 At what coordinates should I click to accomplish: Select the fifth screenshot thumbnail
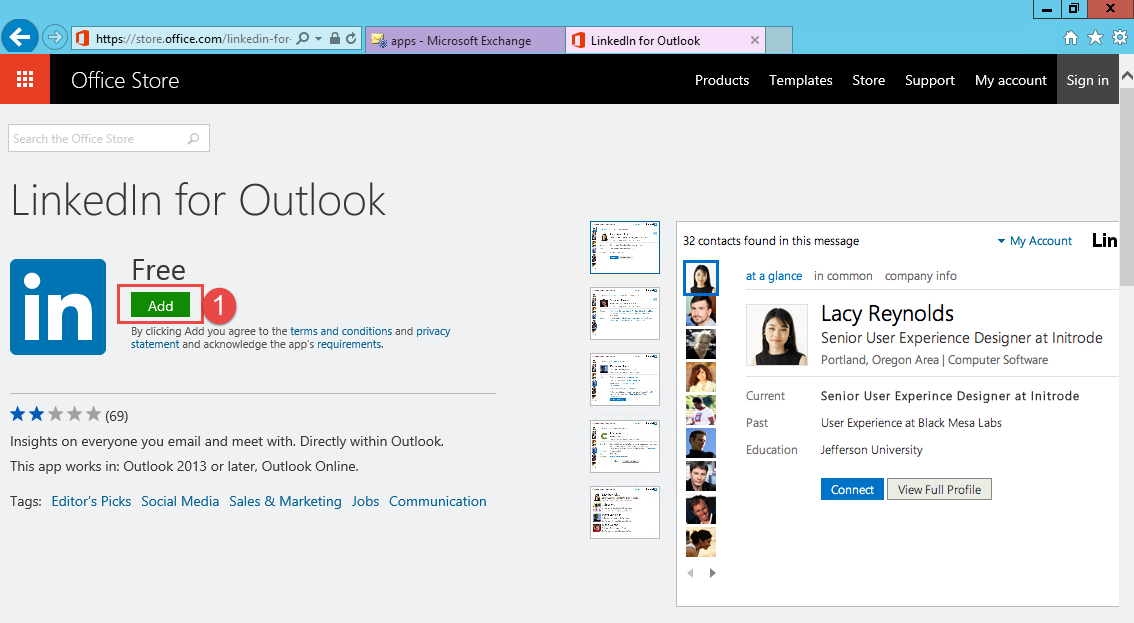[x=625, y=512]
